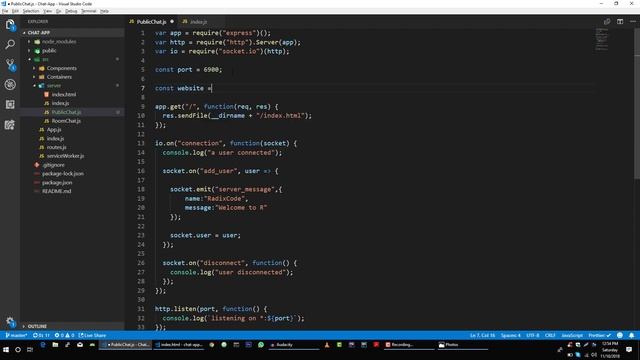This screenshot has width=640, height=360.
Task: Open the Edit menu
Action: pyautogui.click(x=15, y=11)
